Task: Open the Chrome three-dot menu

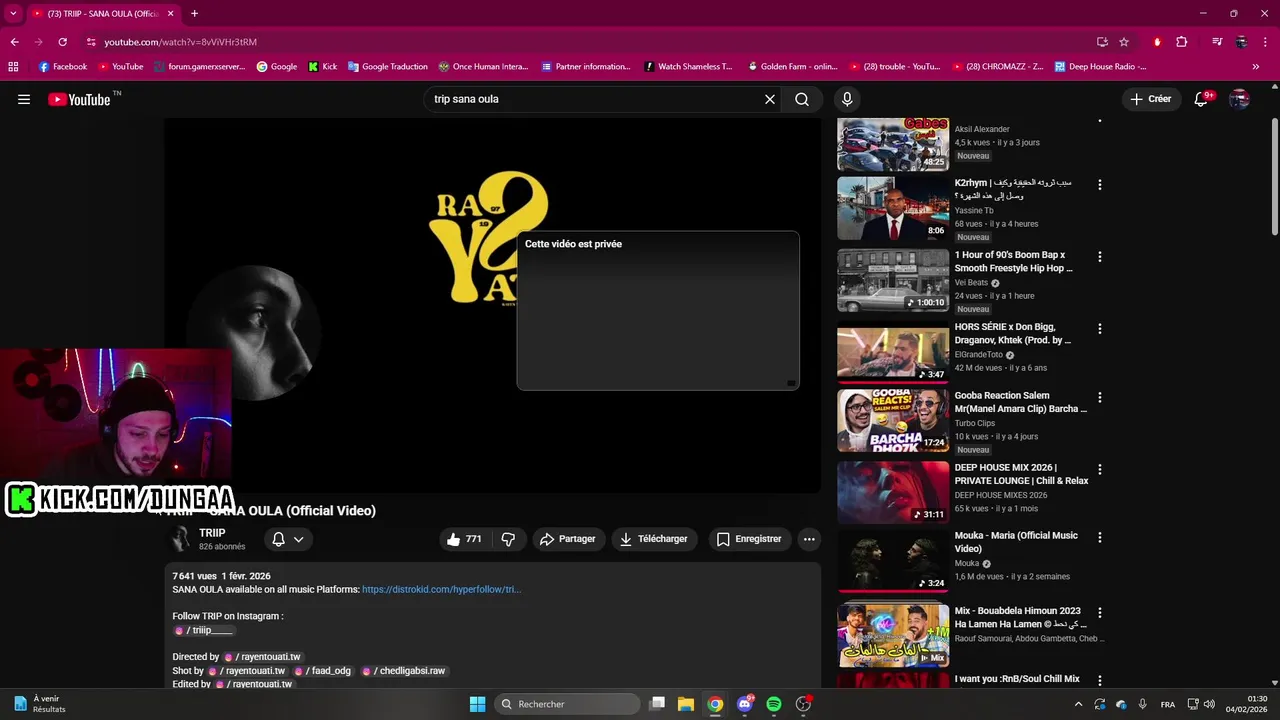Action: pos(1266,42)
